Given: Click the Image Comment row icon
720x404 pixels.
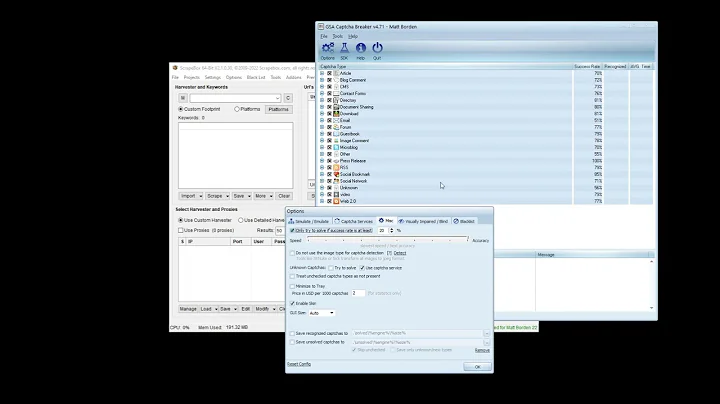Looking at the screenshot, I should click(336, 140).
